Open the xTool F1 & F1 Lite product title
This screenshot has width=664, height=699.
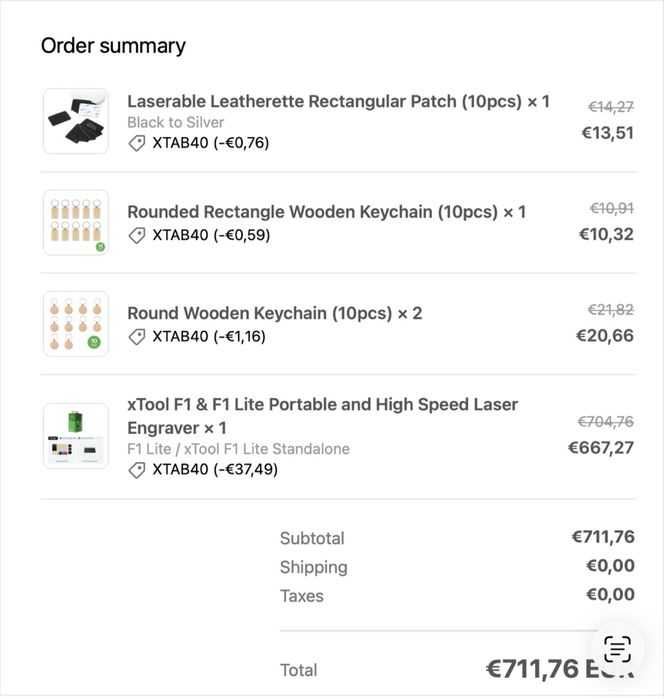[x=322, y=416]
